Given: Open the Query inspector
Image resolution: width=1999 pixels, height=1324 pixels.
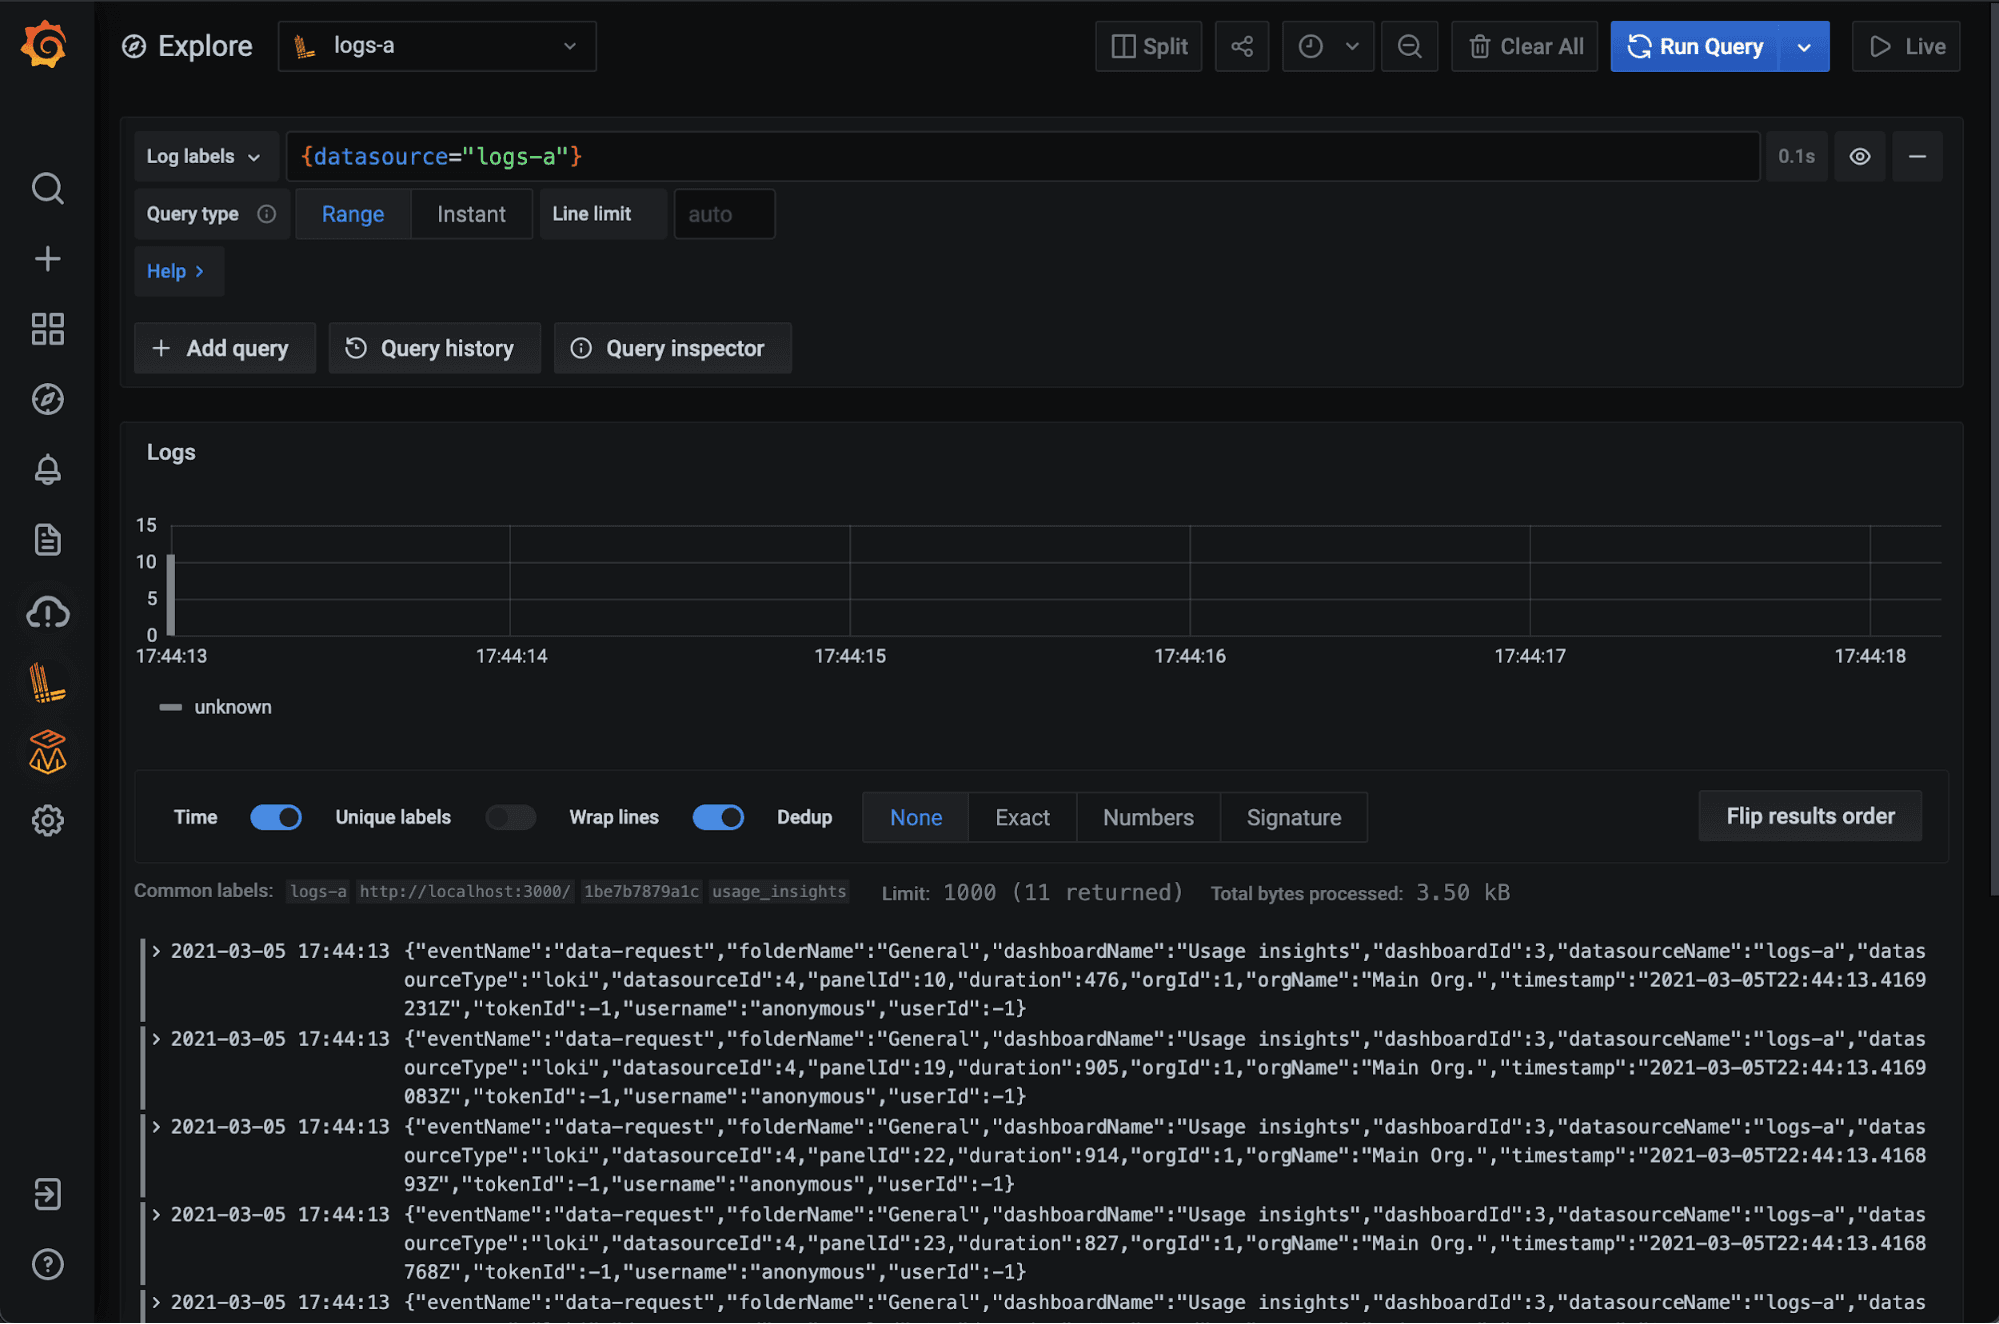Looking at the screenshot, I should (x=672, y=348).
